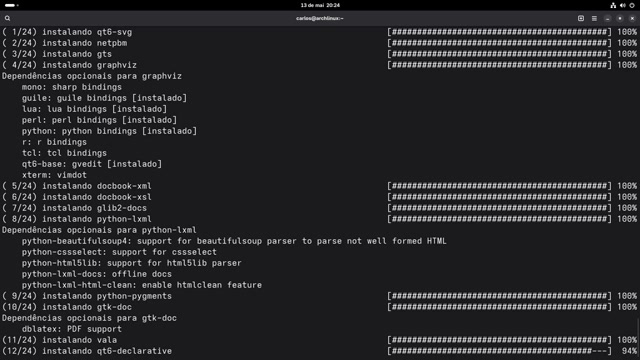
Task: Click the line "xterm: vimdot"
Action: [x=54, y=175]
